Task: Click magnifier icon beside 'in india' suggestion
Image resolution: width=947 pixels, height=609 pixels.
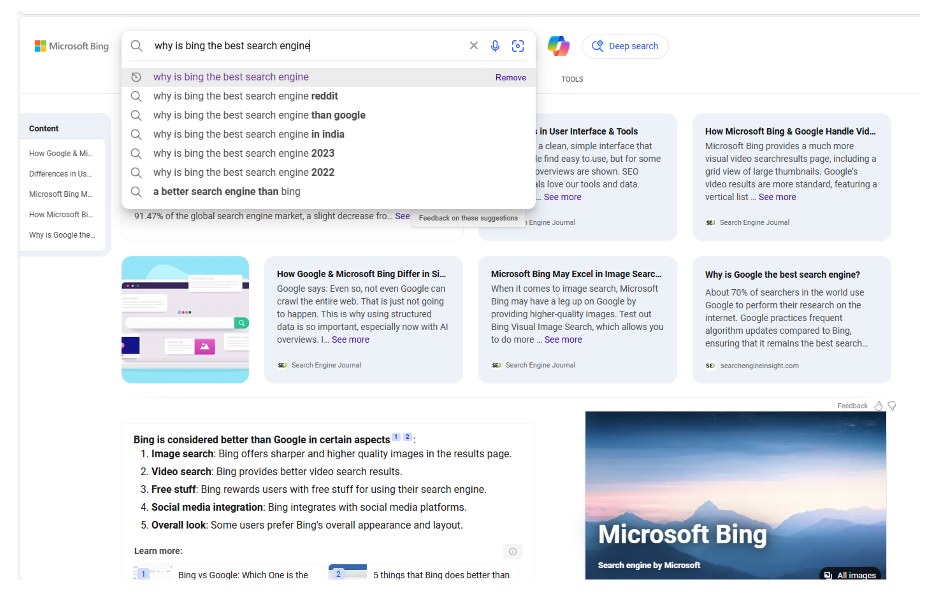Action: coord(136,134)
